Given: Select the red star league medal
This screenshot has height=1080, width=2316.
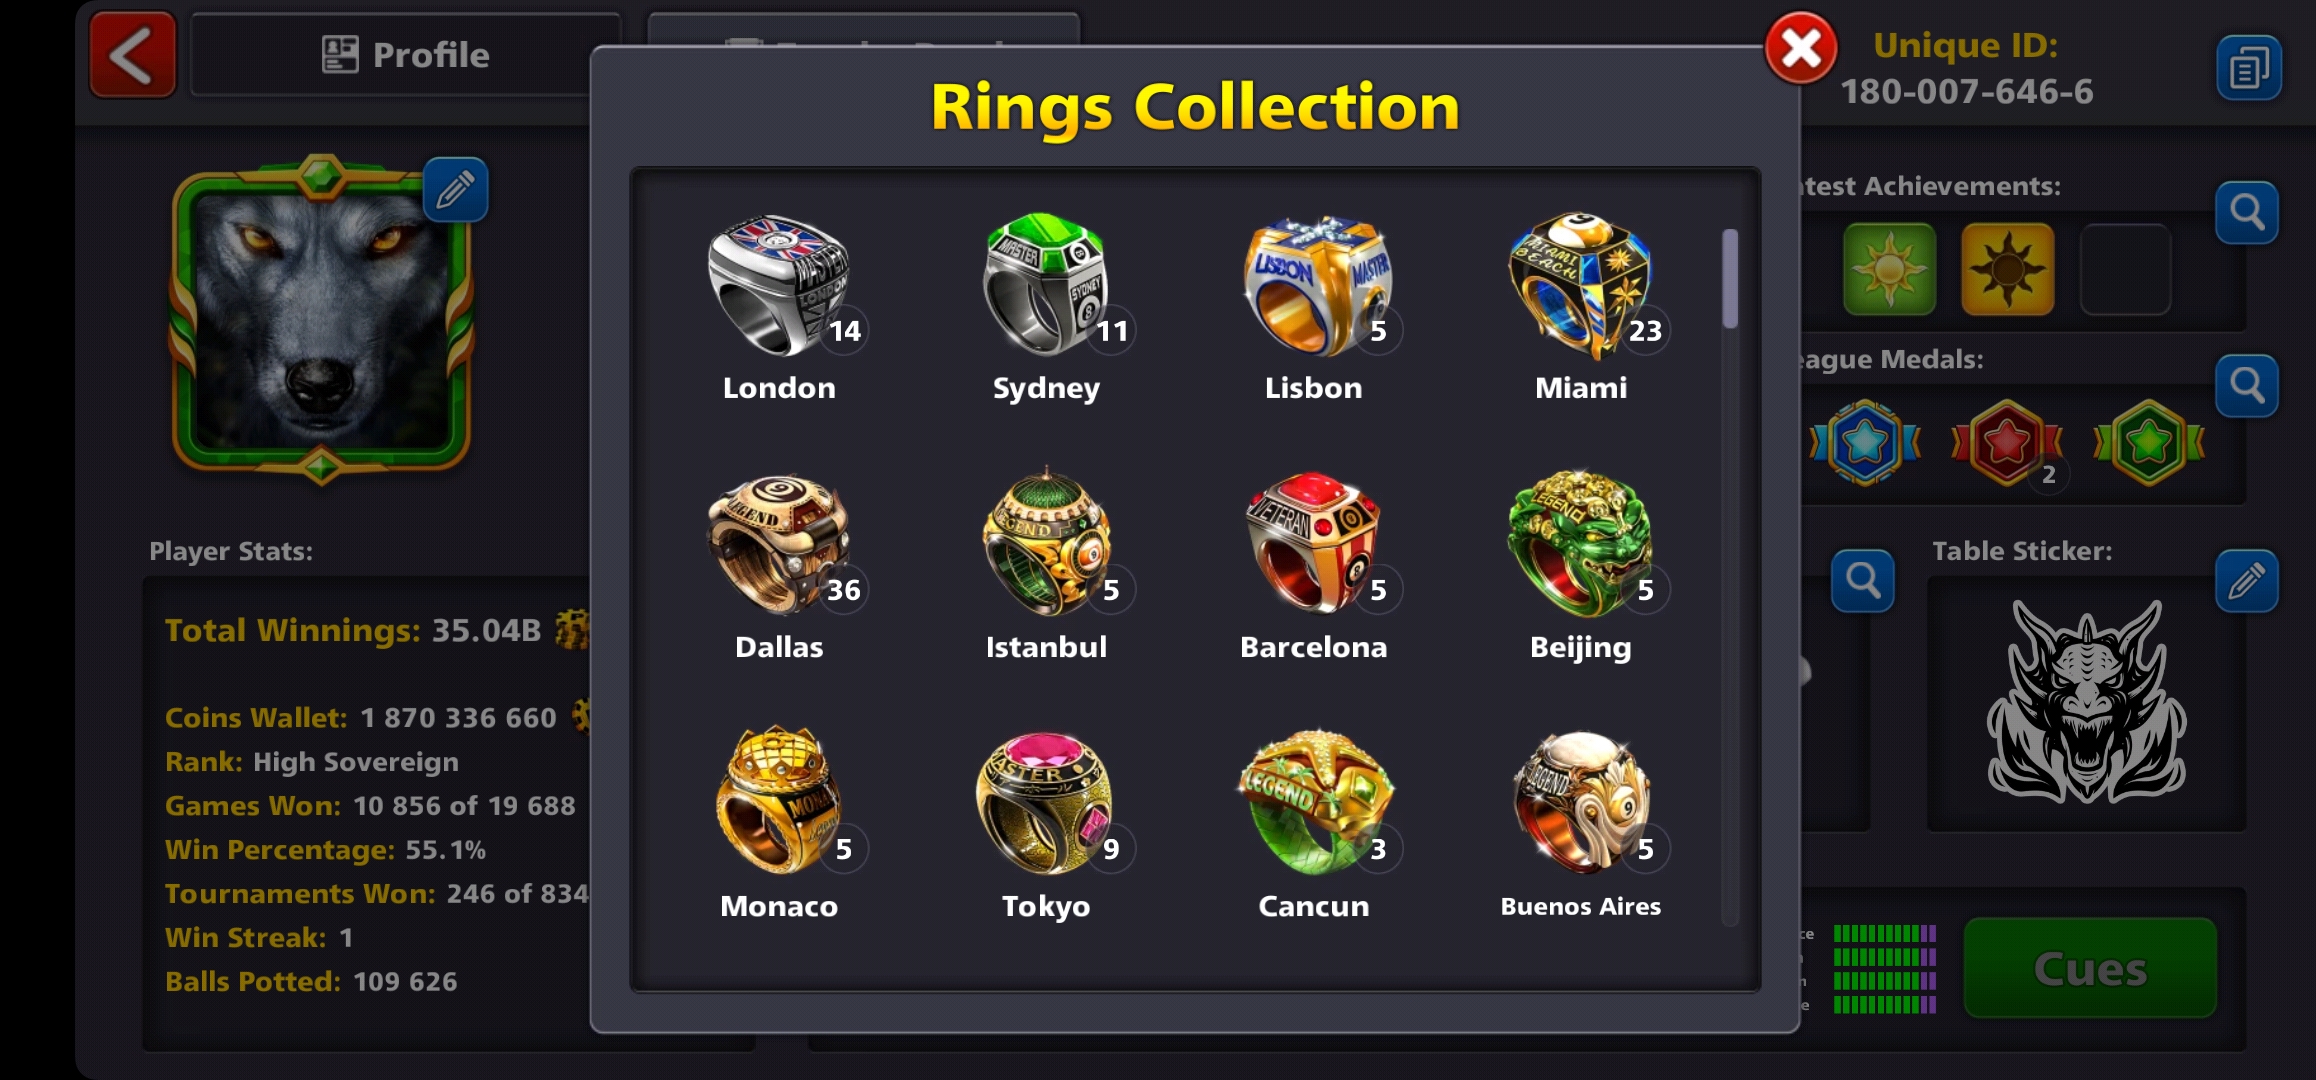Looking at the screenshot, I should click(2006, 443).
